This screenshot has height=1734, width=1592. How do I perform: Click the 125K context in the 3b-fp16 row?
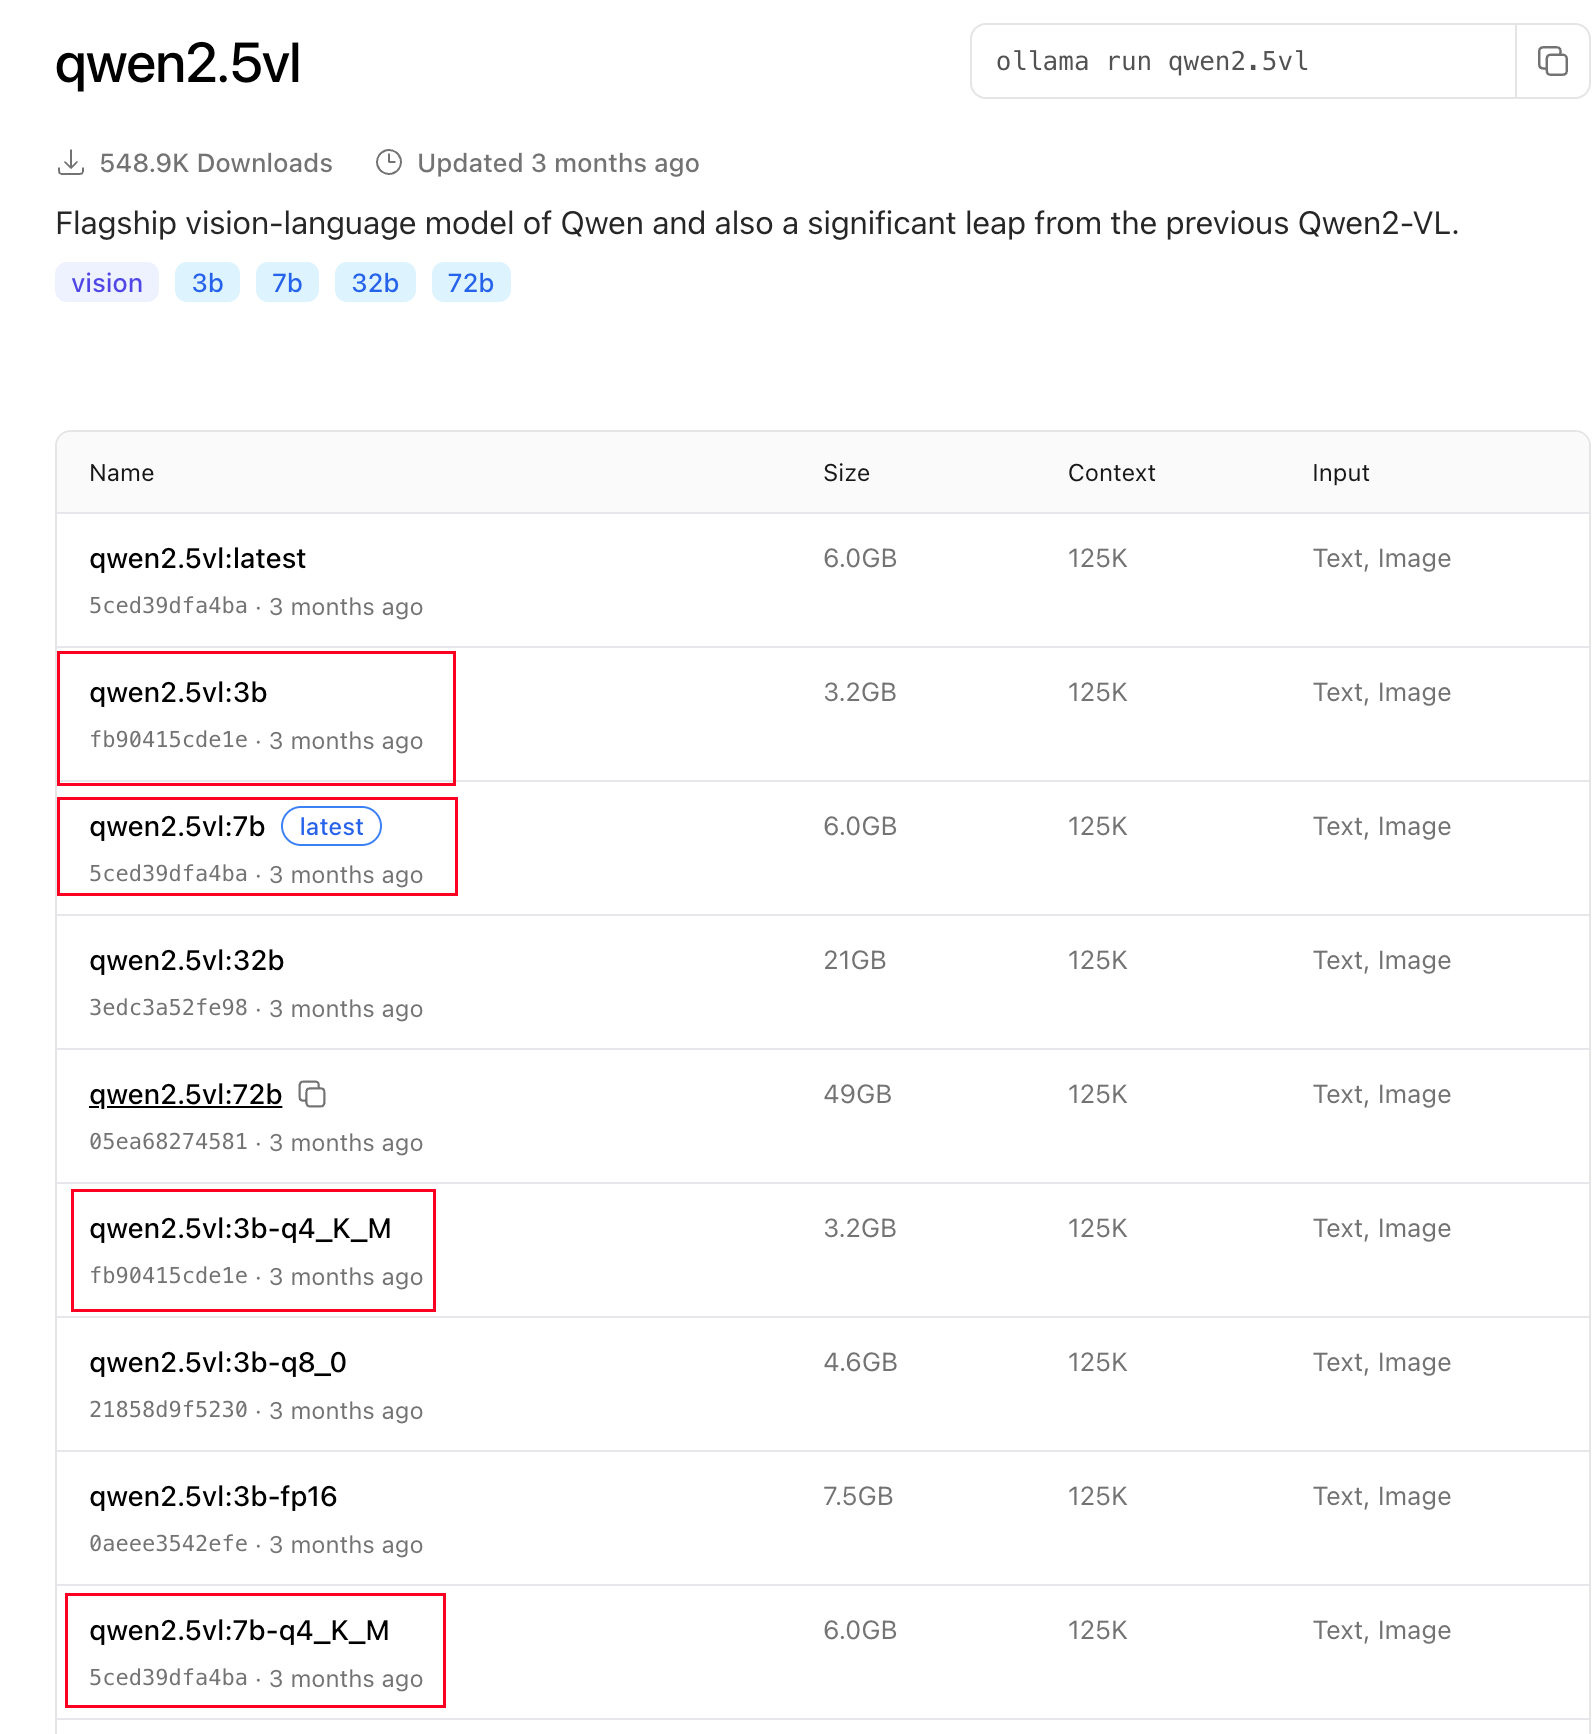pyautogui.click(x=1097, y=1496)
